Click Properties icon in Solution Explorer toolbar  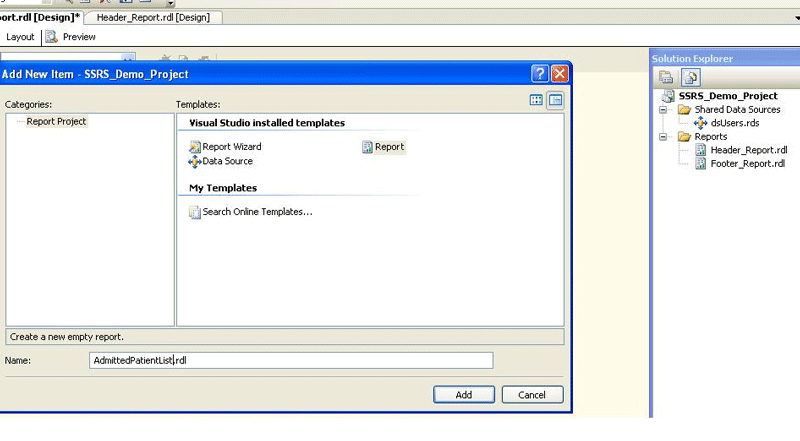[666, 77]
